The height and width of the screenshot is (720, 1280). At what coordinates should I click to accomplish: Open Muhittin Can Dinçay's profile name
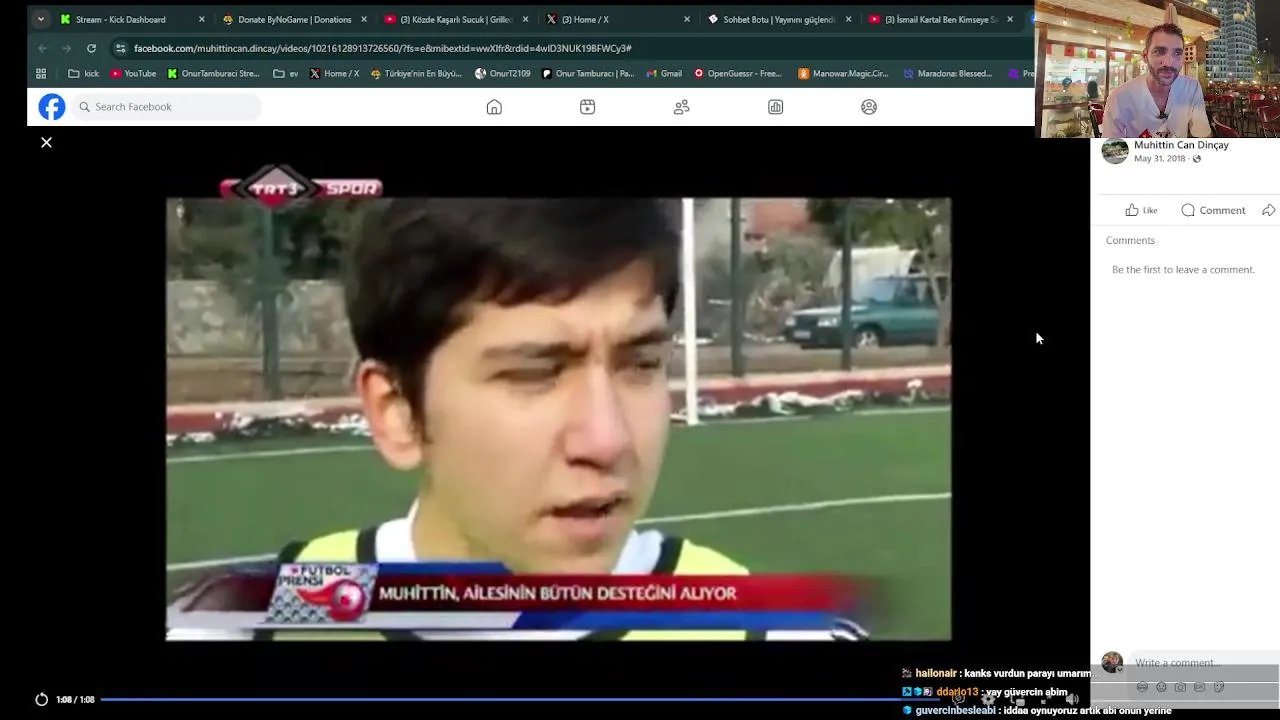(1181, 145)
